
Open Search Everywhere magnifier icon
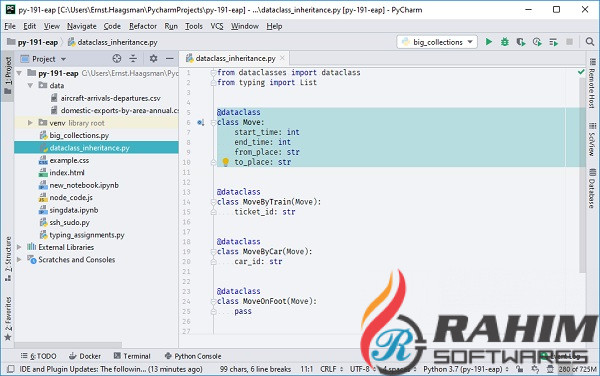(x=590, y=42)
